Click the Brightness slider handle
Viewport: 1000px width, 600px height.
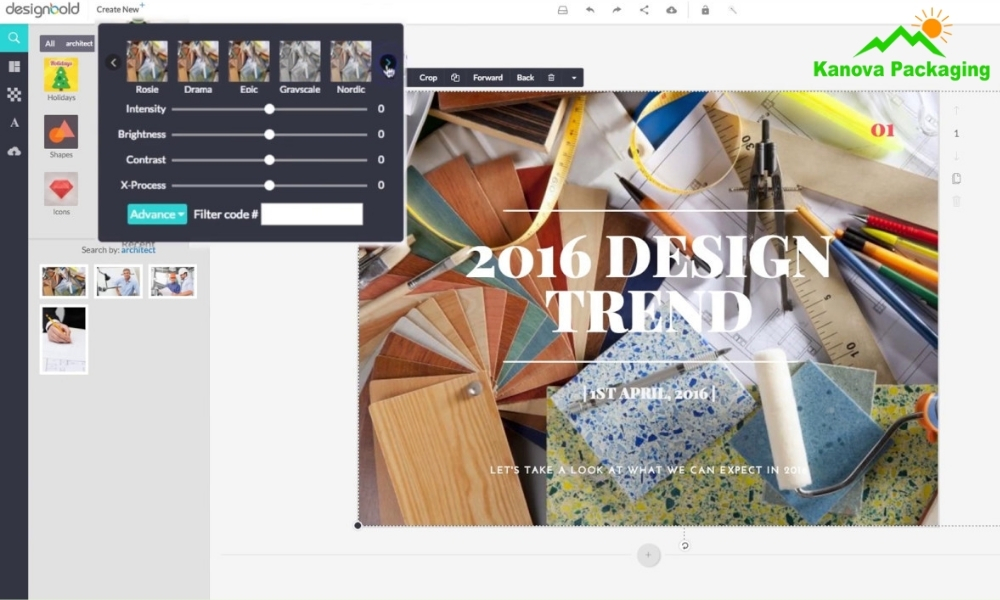269,135
